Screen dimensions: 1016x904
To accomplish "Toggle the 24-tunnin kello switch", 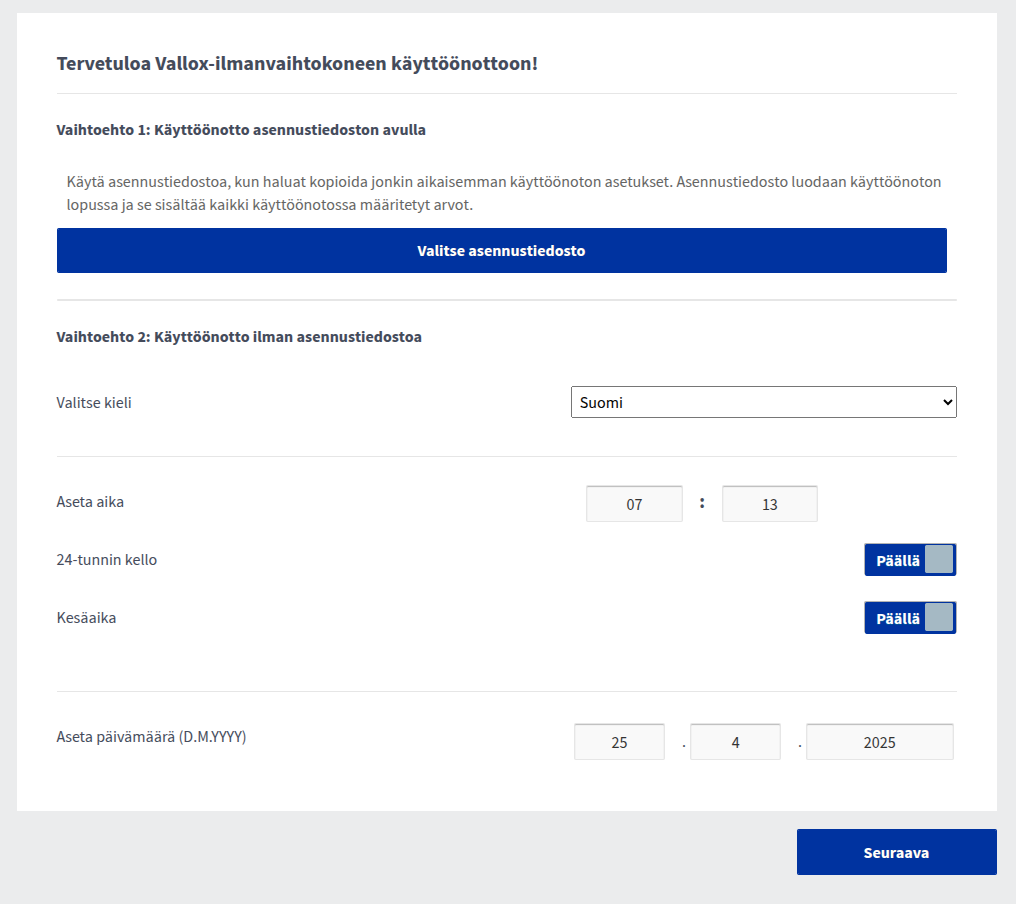I will [x=910, y=560].
